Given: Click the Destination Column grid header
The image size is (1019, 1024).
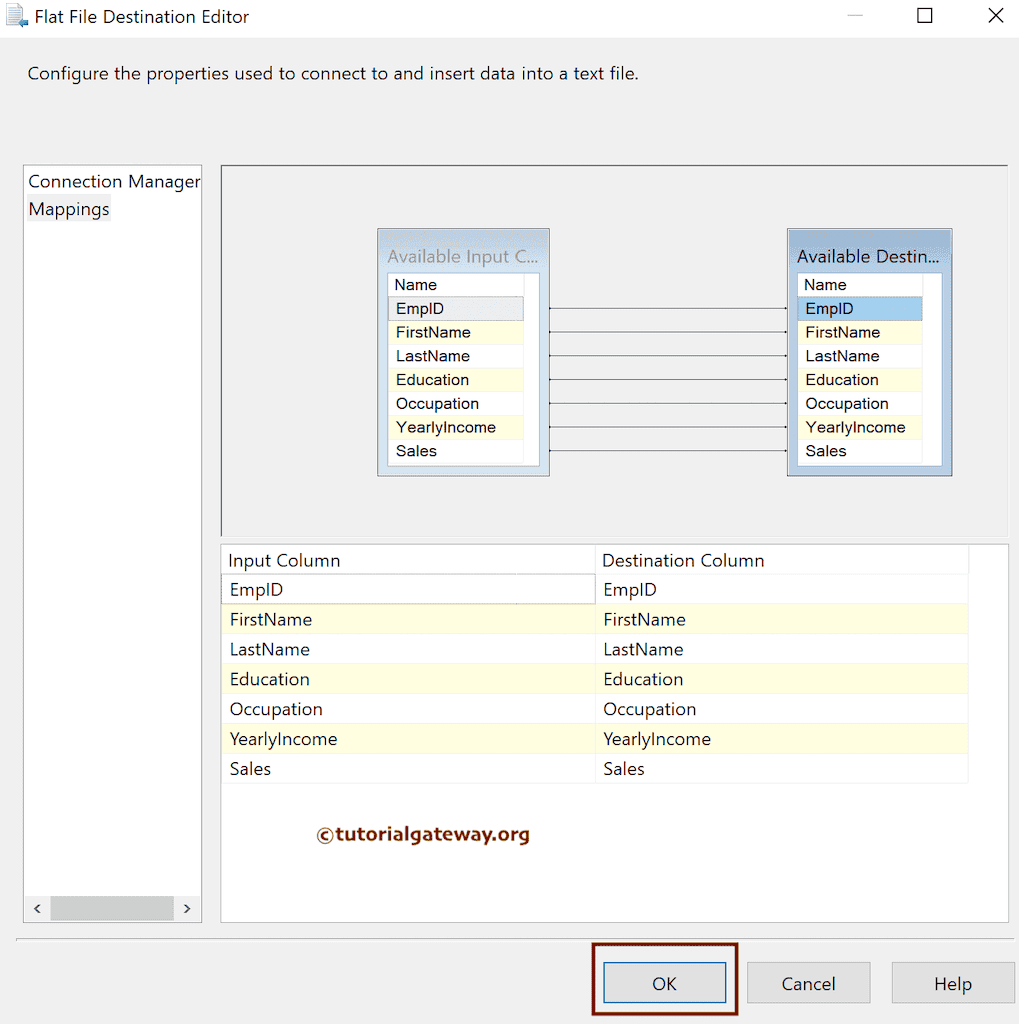Looking at the screenshot, I should [781, 561].
